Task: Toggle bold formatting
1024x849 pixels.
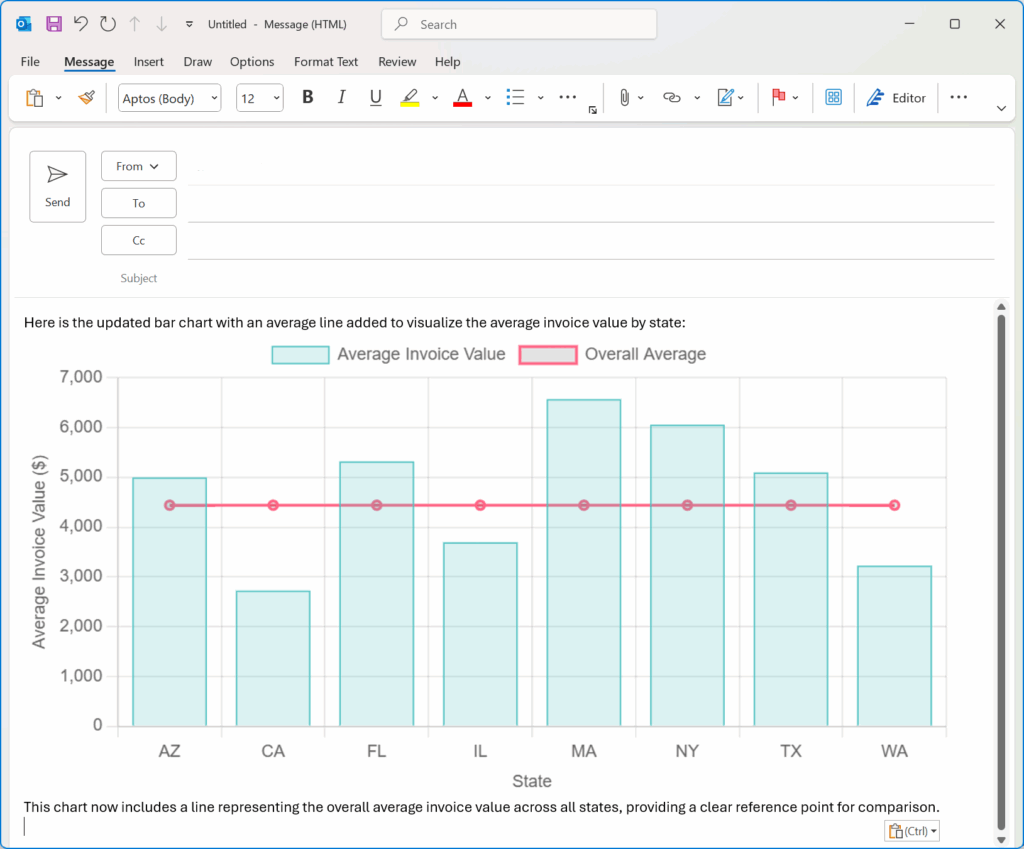Action: [307, 97]
